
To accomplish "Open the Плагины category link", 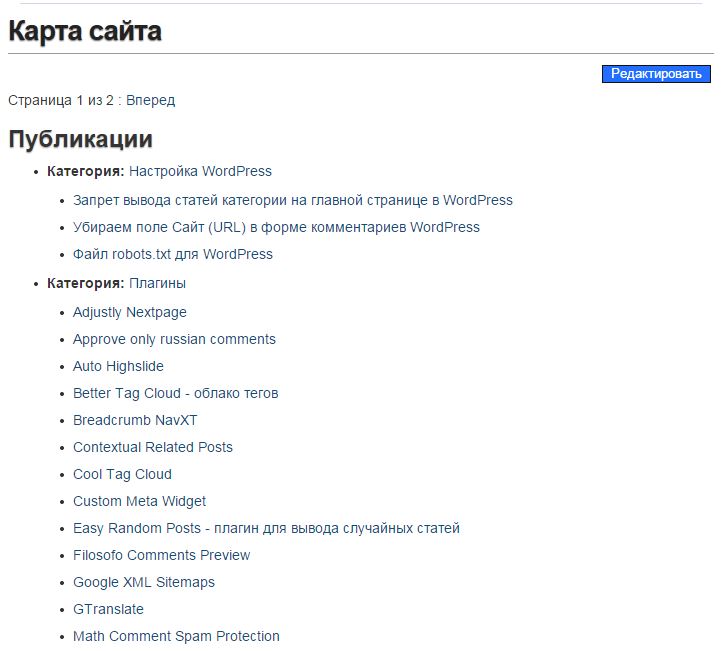I will click(x=157, y=283).
